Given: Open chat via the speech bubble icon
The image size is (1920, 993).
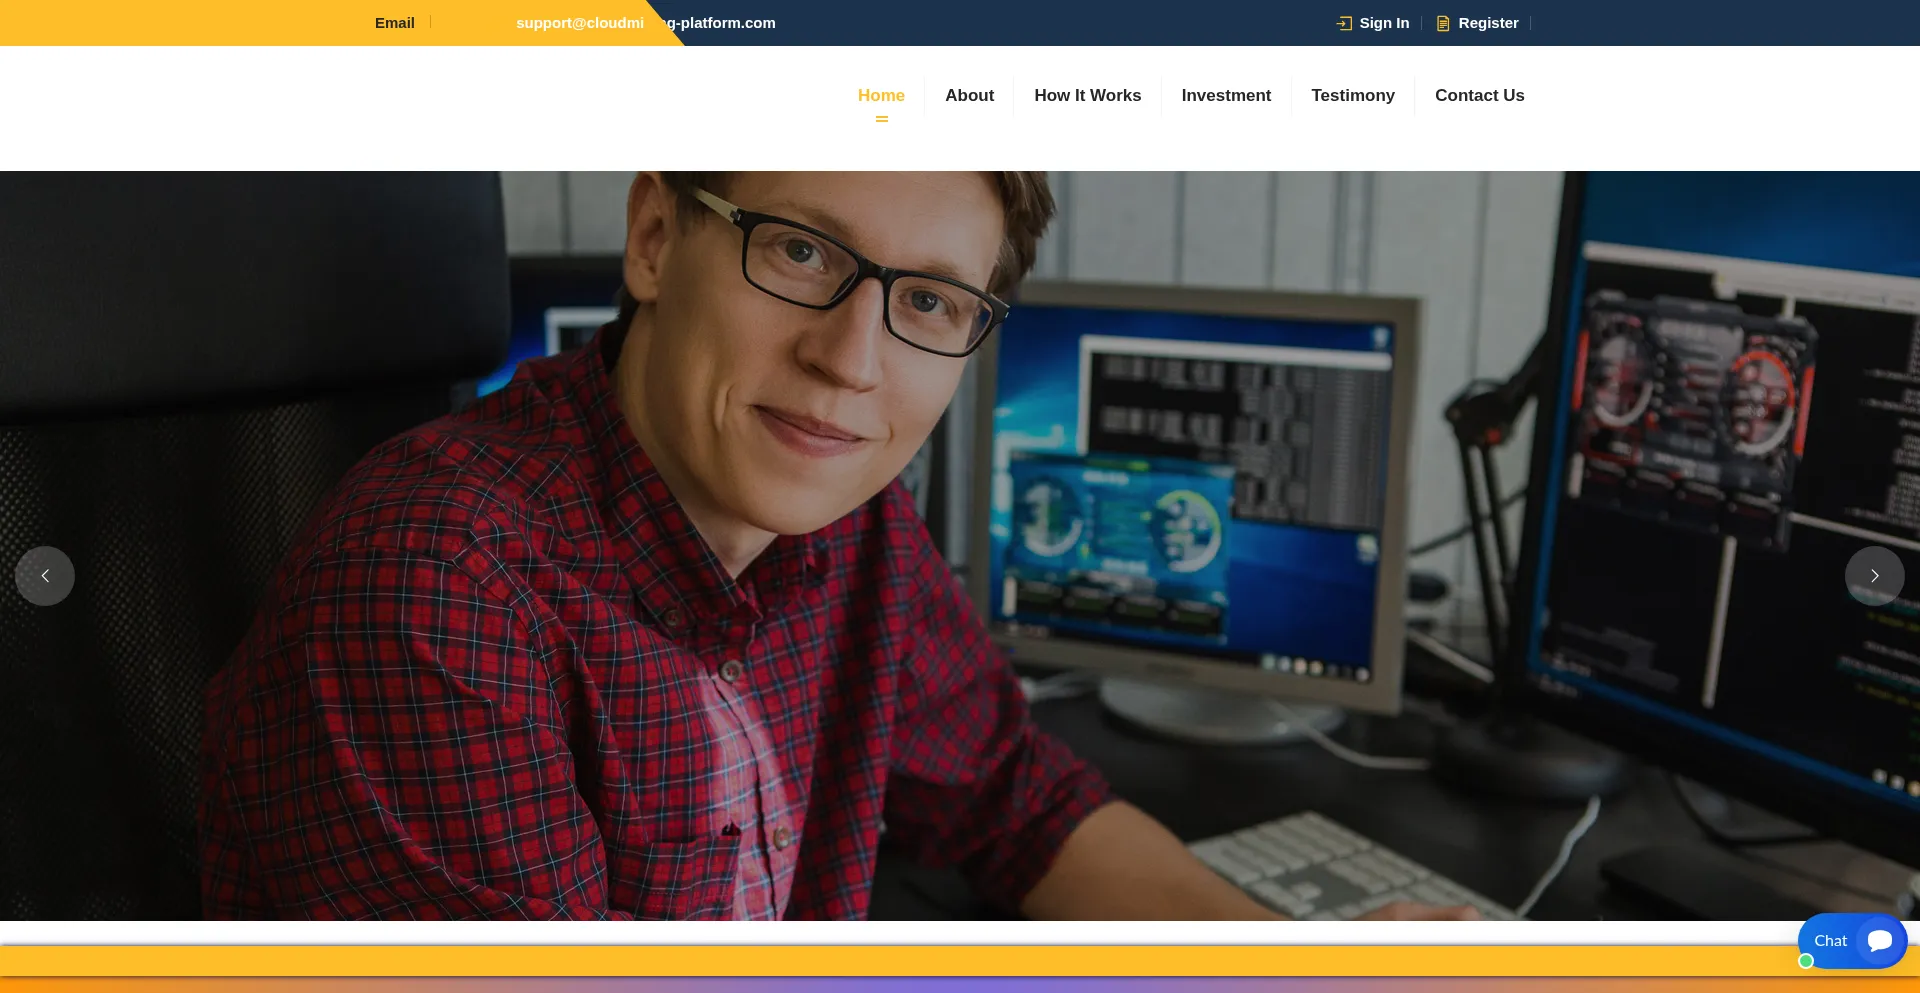Looking at the screenshot, I should (1880, 941).
